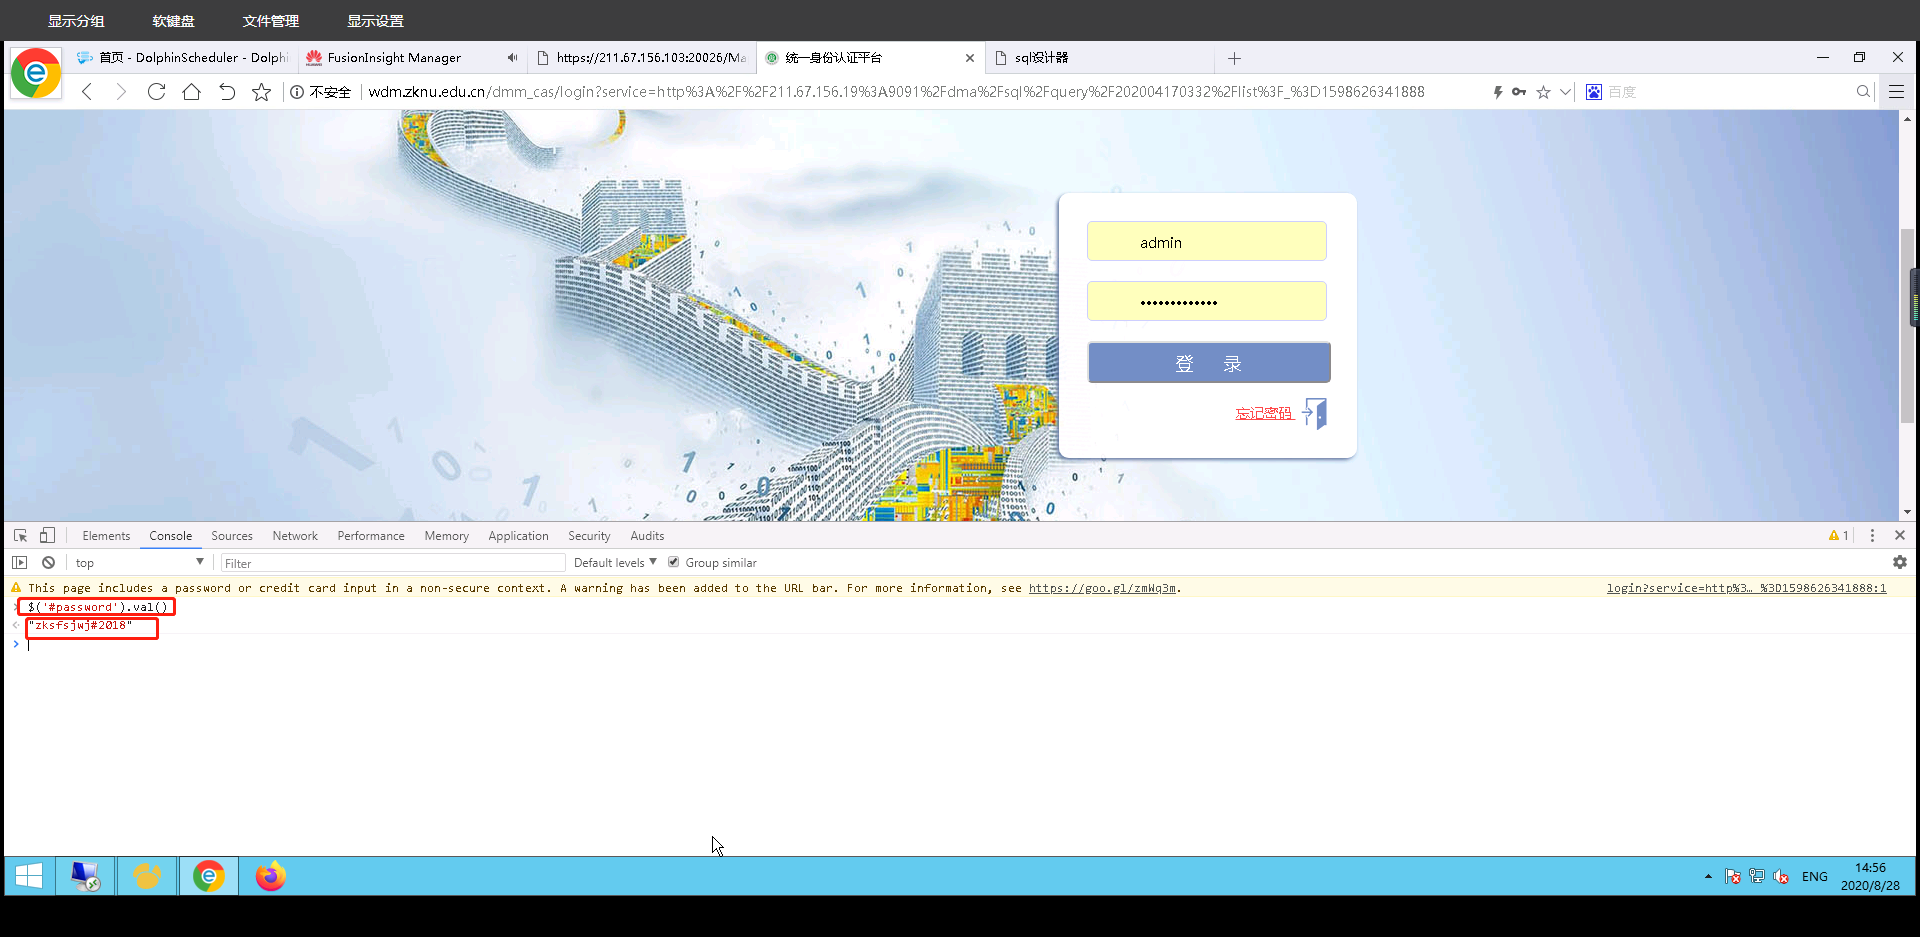Open the 显示设置 menu item

click(x=375, y=21)
